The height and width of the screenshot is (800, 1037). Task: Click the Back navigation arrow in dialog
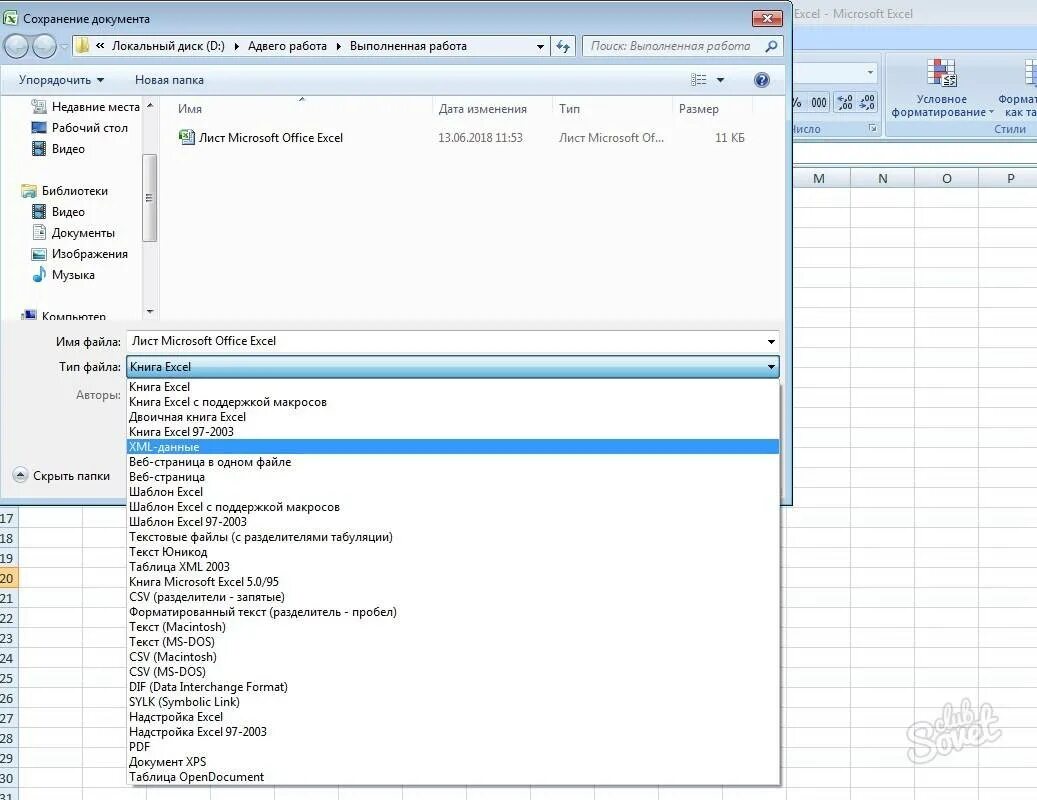17,46
